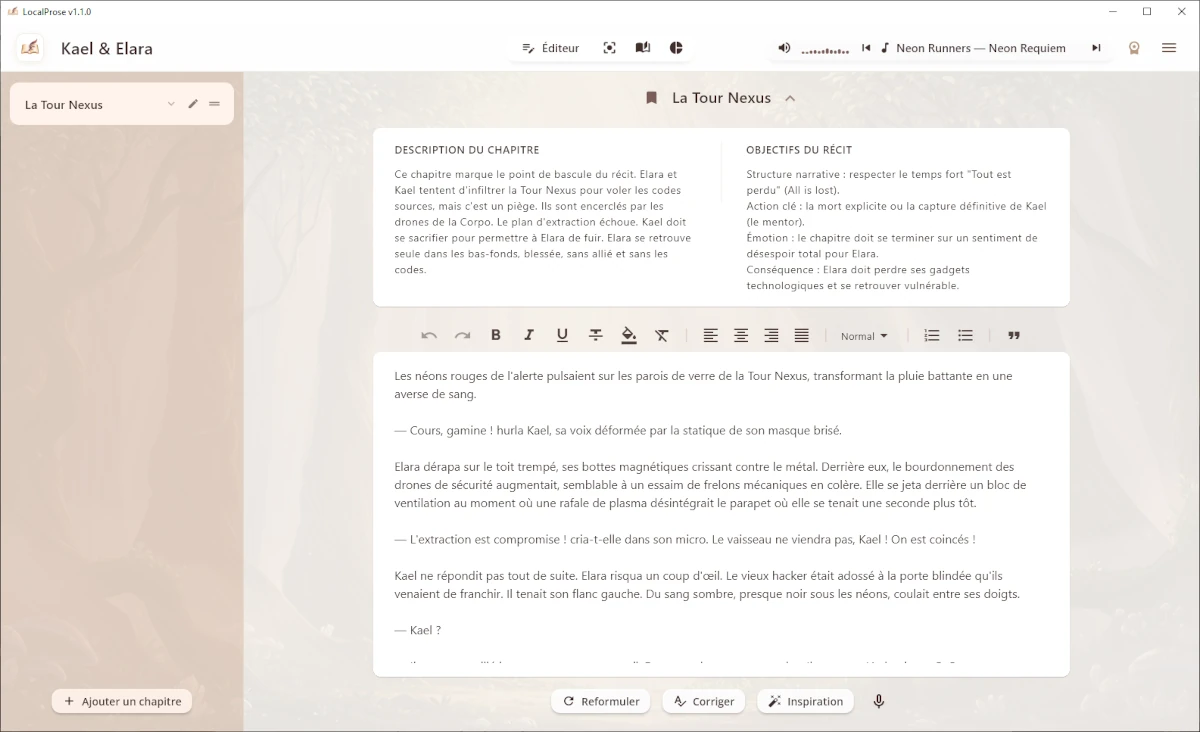Rename La Tour Nexus with pencil icon
Viewport: 1200px width, 732px height.
click(x=193, y=104)
